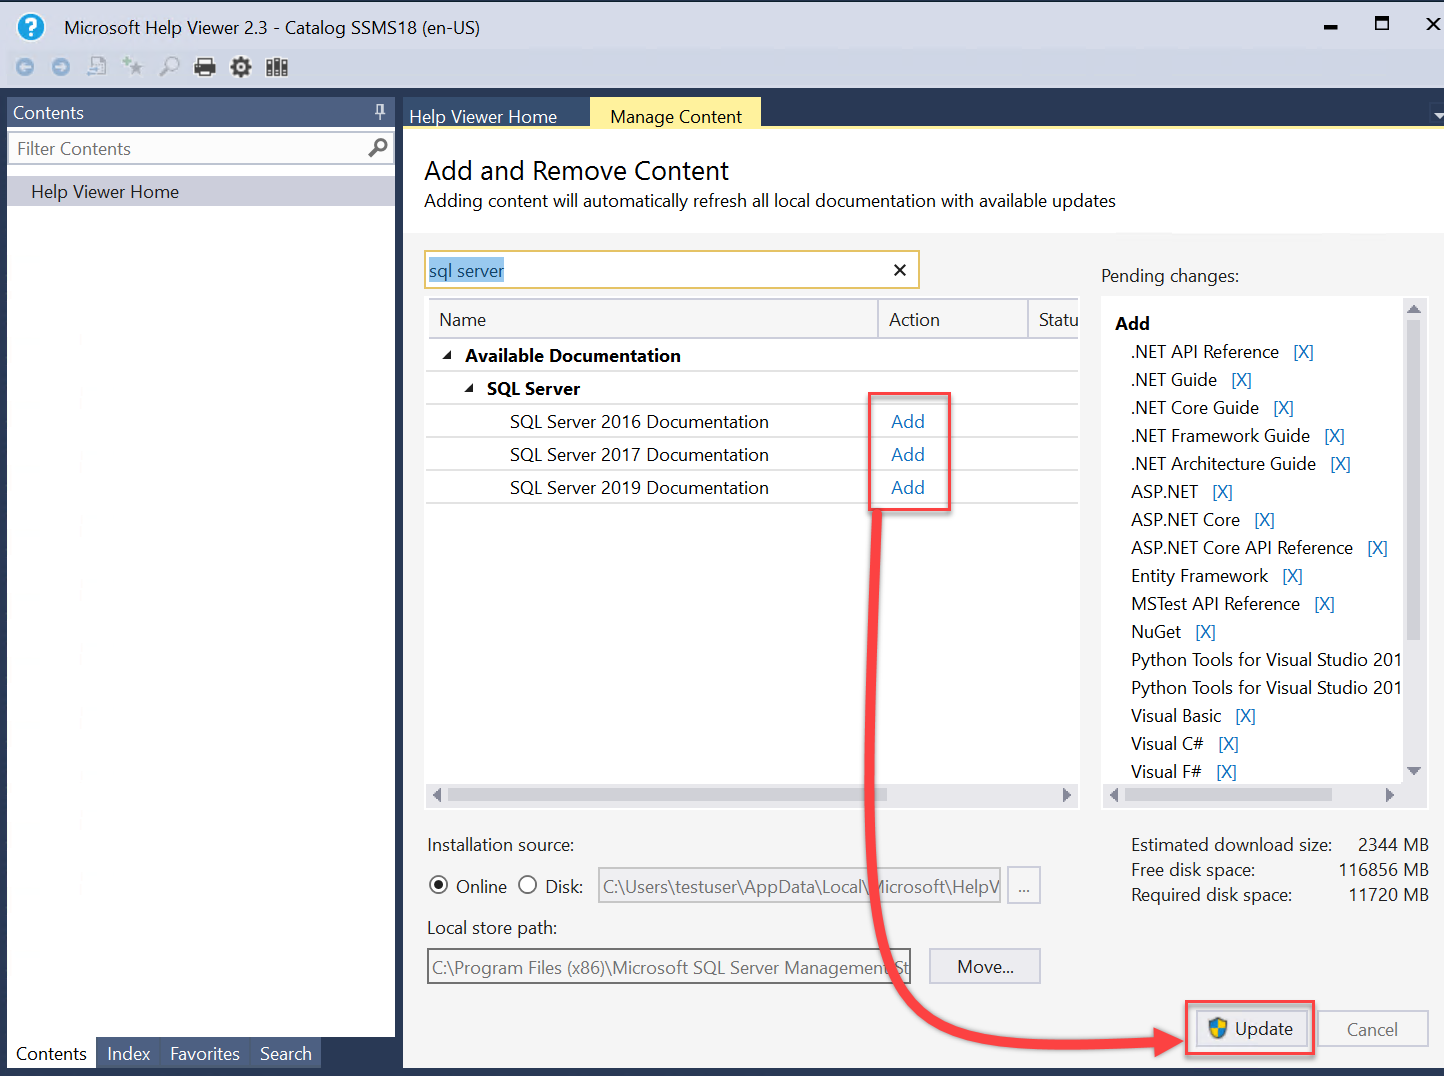
Task: Collapse the Available Documentation section
Action: point(448,354)
